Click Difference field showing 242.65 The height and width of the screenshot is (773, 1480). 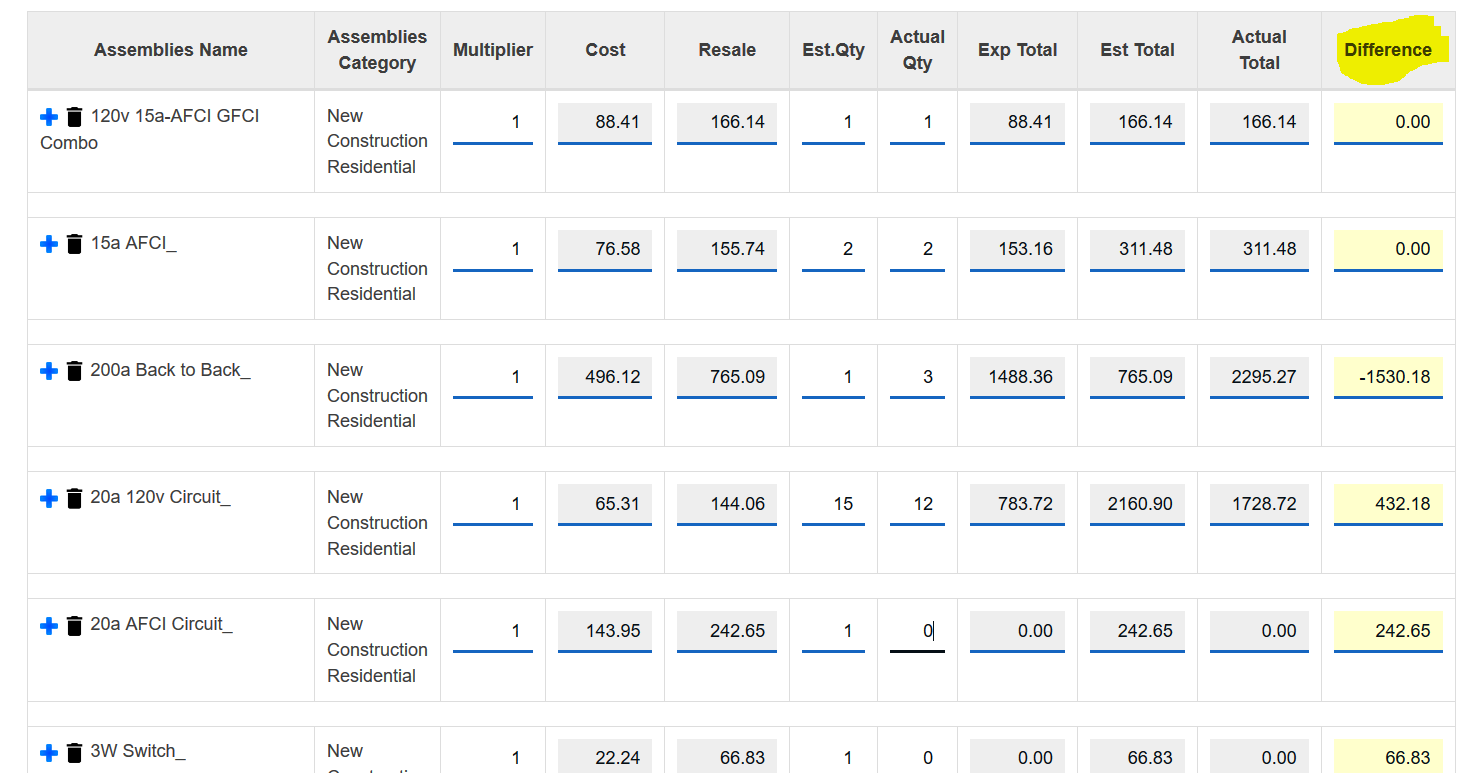[1388, 632]
